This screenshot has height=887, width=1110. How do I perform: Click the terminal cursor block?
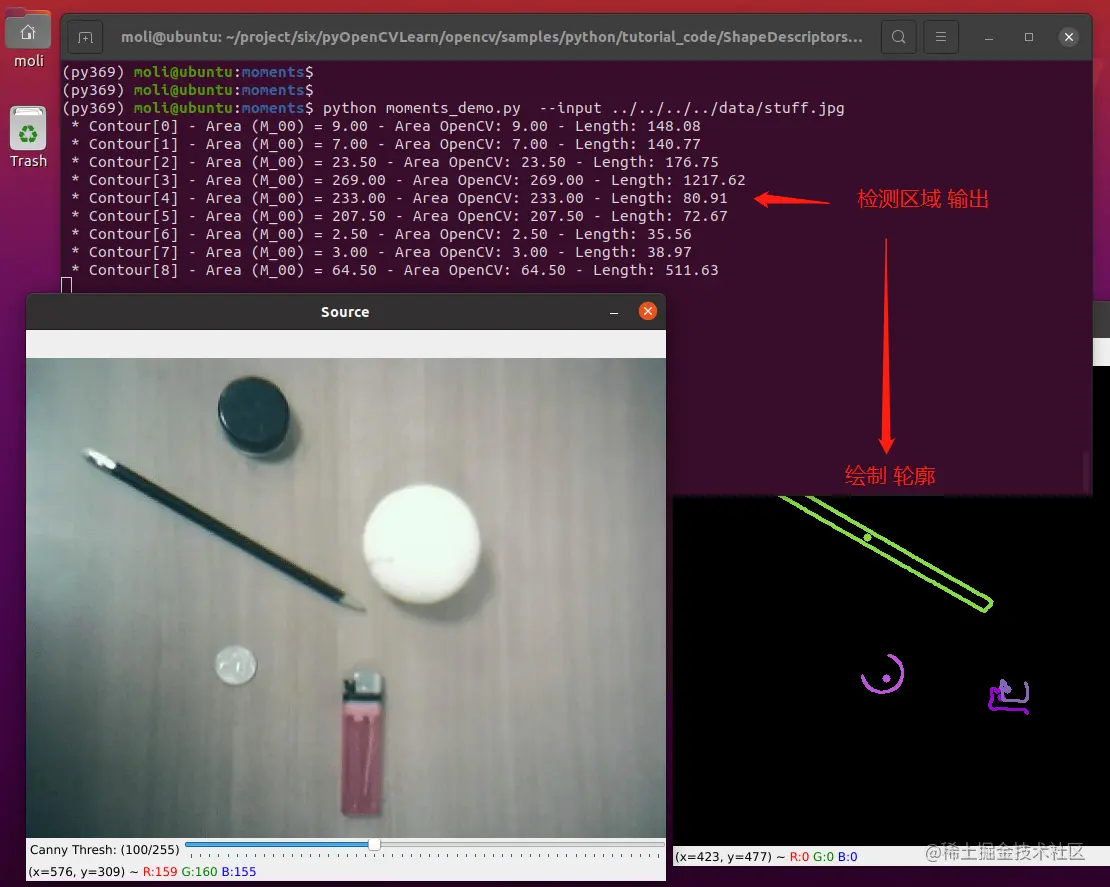67,285
